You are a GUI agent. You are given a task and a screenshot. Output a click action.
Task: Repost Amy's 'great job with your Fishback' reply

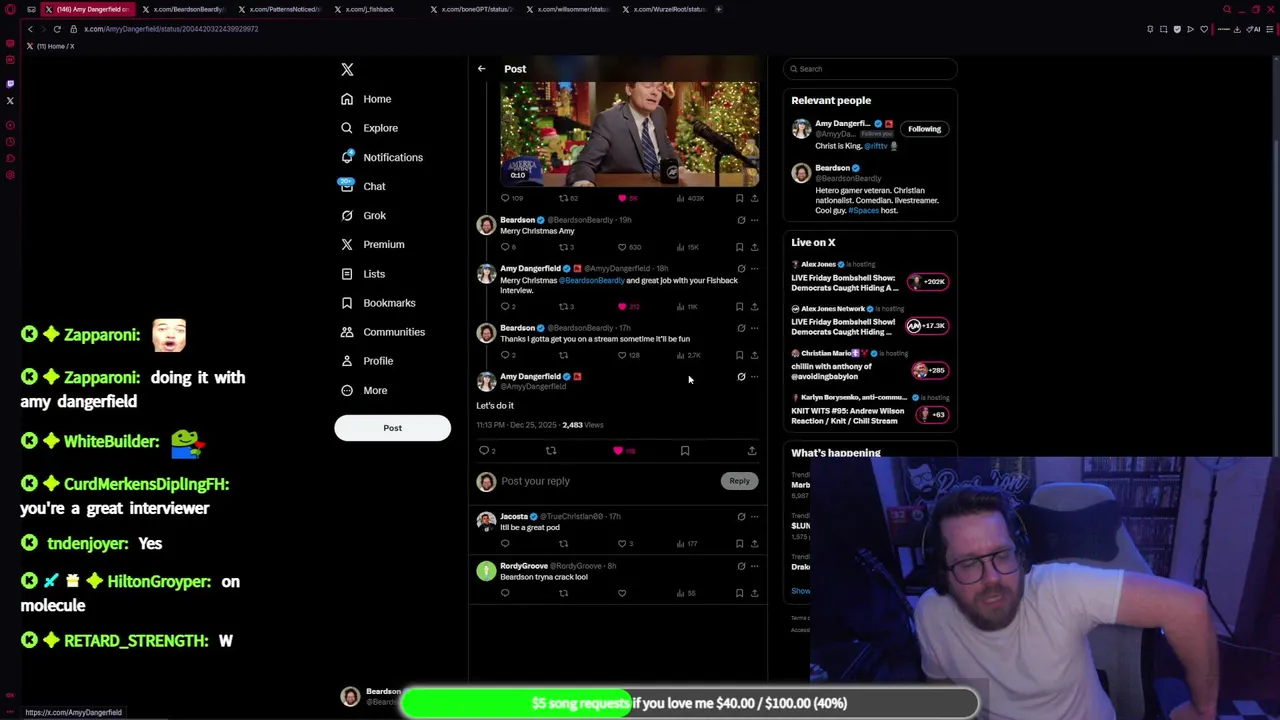563,306
